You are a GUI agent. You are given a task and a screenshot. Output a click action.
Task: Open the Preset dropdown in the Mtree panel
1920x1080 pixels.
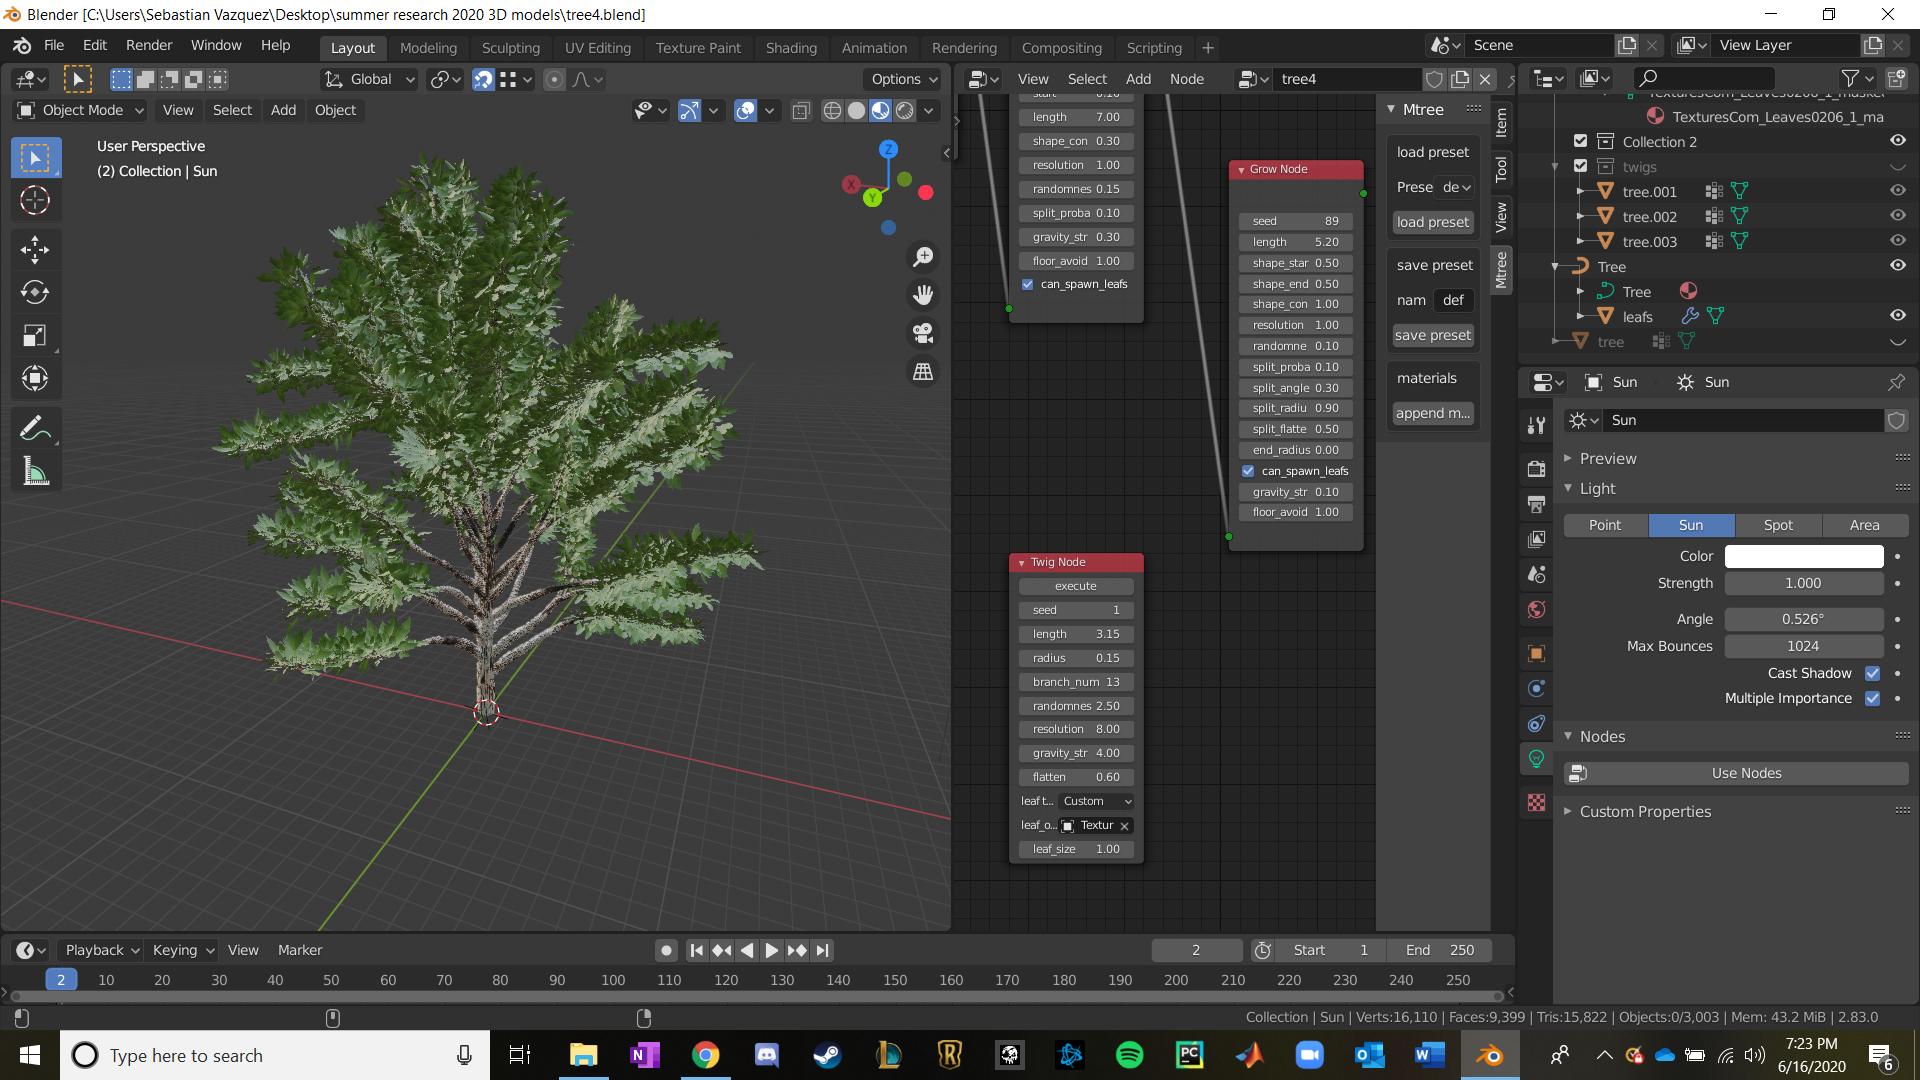point(1452,187)
